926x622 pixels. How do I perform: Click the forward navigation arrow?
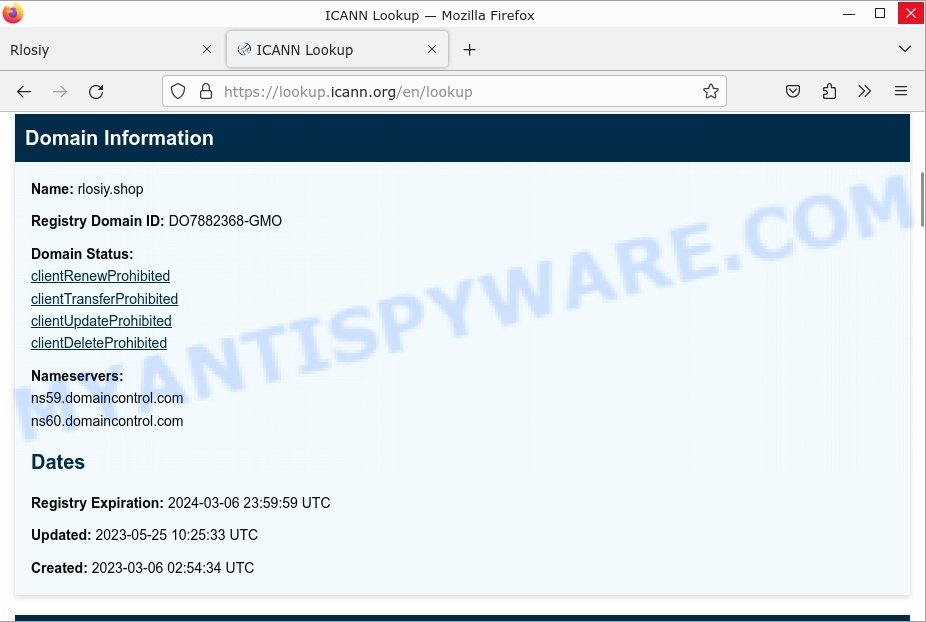tap(60, 92)
